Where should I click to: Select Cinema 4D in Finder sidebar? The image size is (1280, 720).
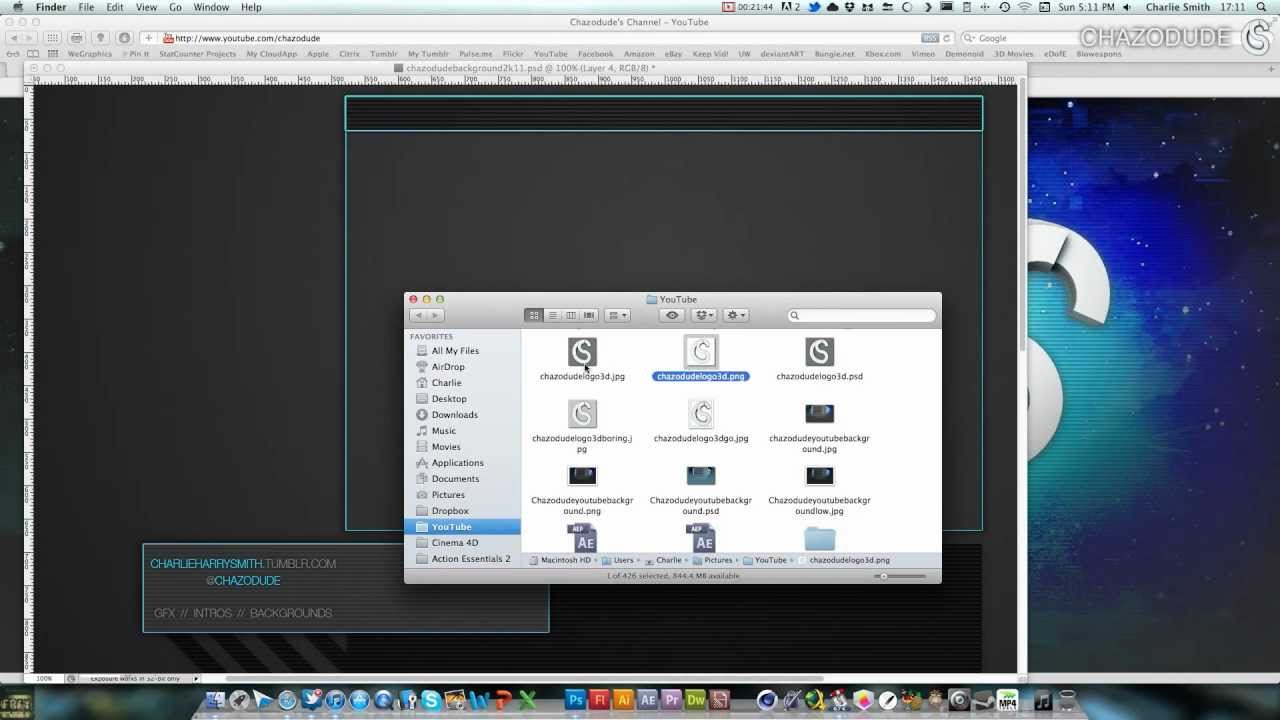point(454,543)
